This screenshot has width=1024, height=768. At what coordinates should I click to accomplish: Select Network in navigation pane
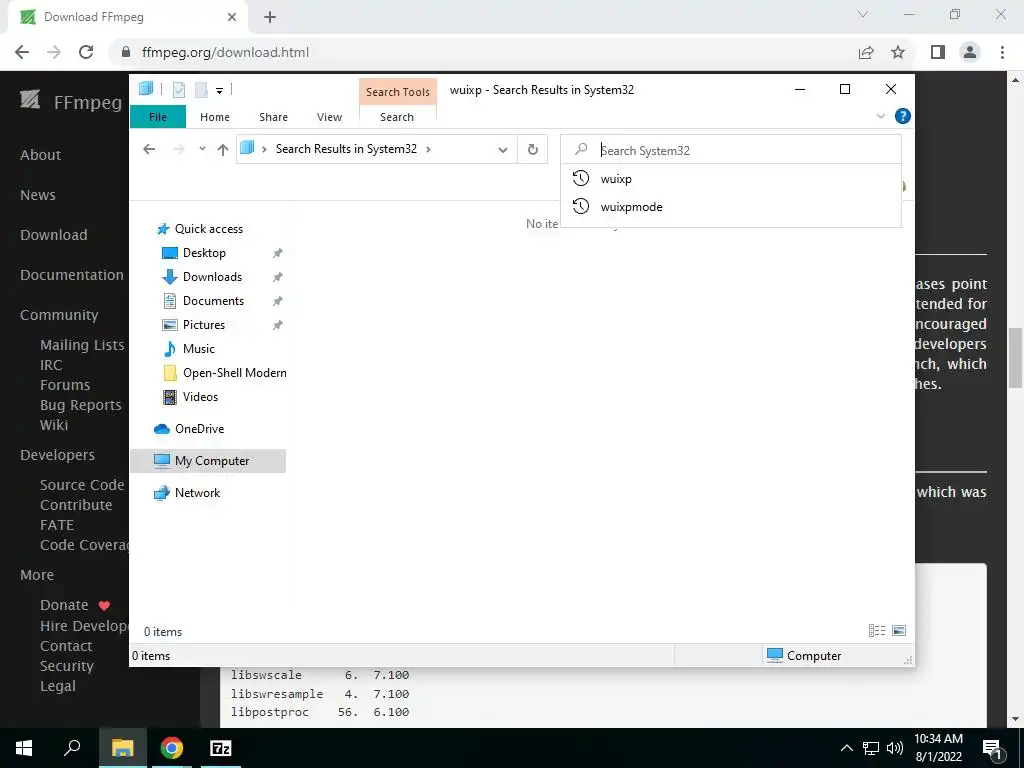(x=197, y=493)
